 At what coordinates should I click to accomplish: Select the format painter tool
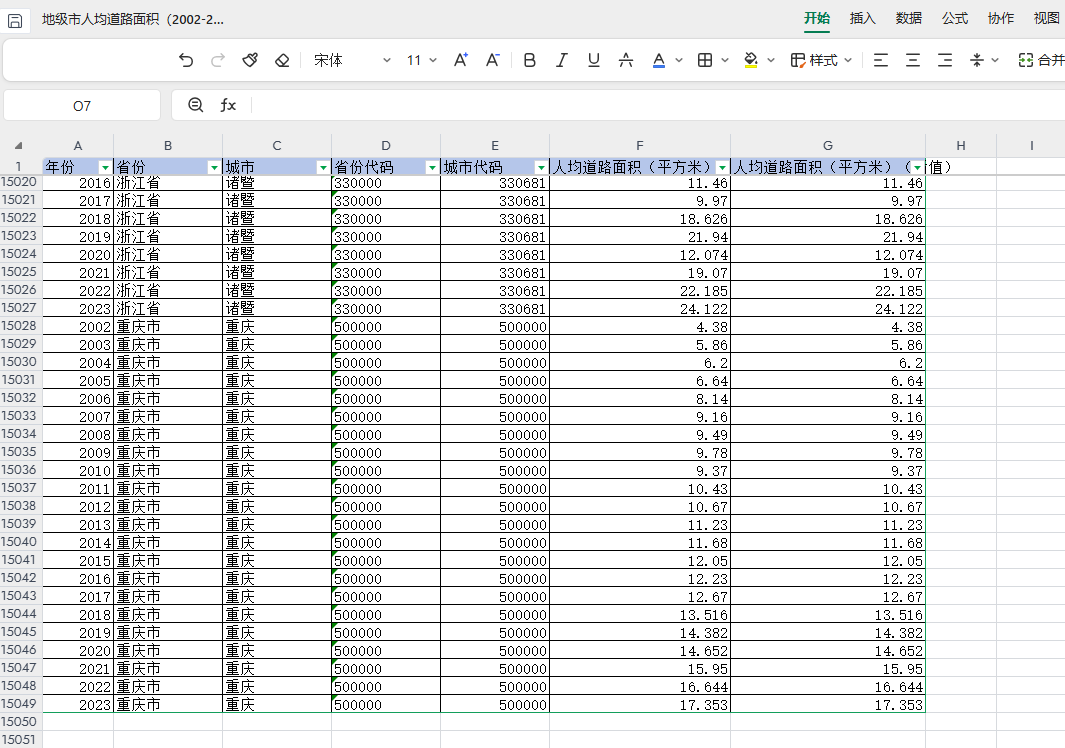(250, 60)
